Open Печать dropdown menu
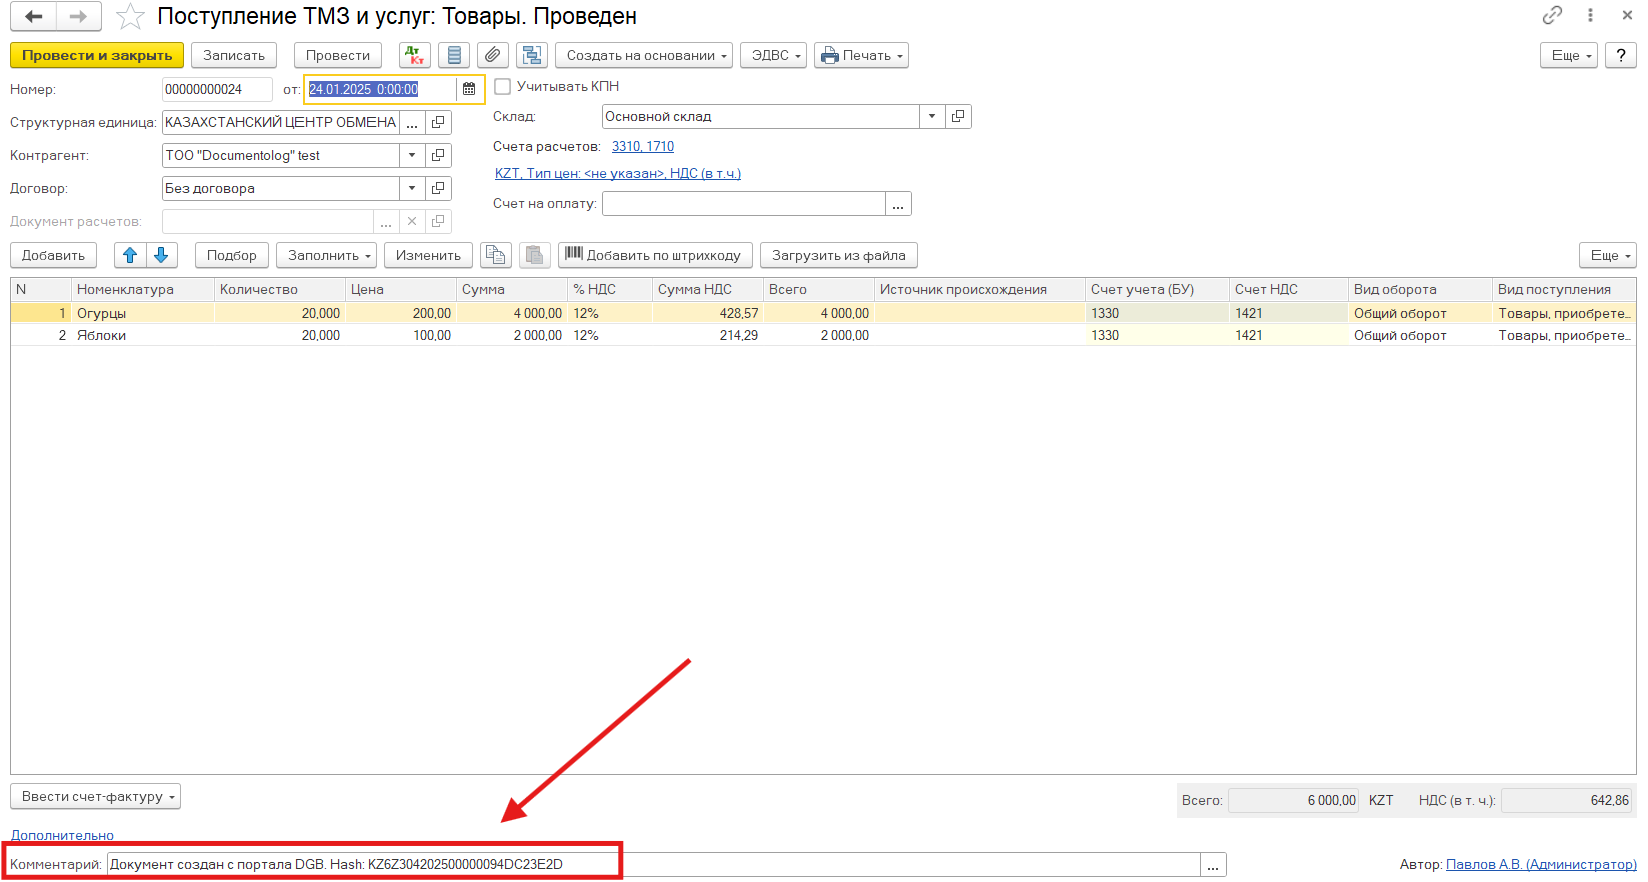The image size is (1648, 882). [x=861, y=56]
